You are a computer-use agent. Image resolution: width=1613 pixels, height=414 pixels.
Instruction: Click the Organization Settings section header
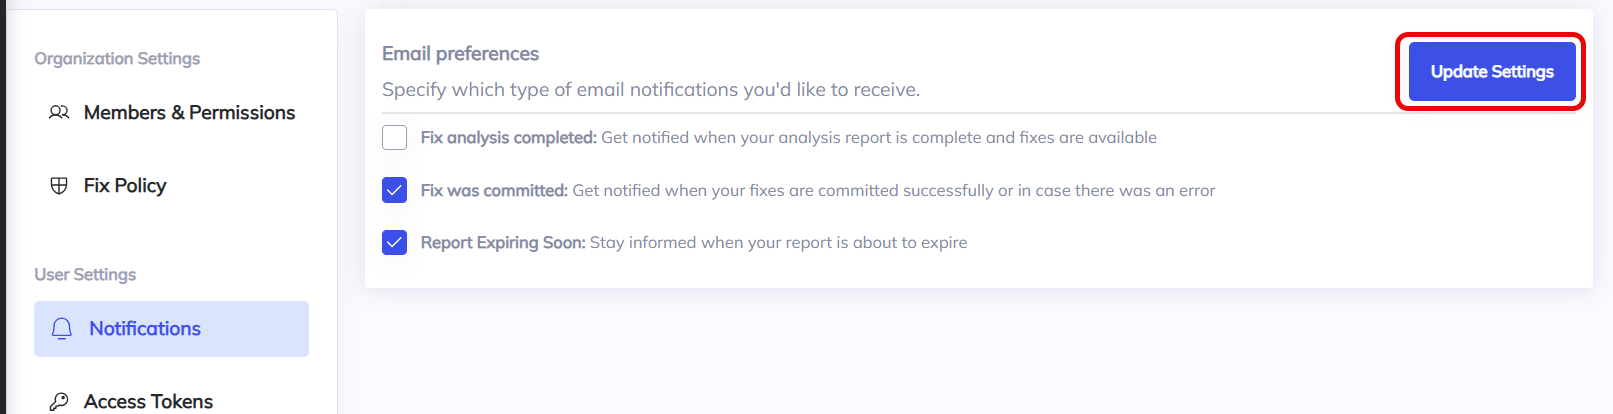coord(117,59)
